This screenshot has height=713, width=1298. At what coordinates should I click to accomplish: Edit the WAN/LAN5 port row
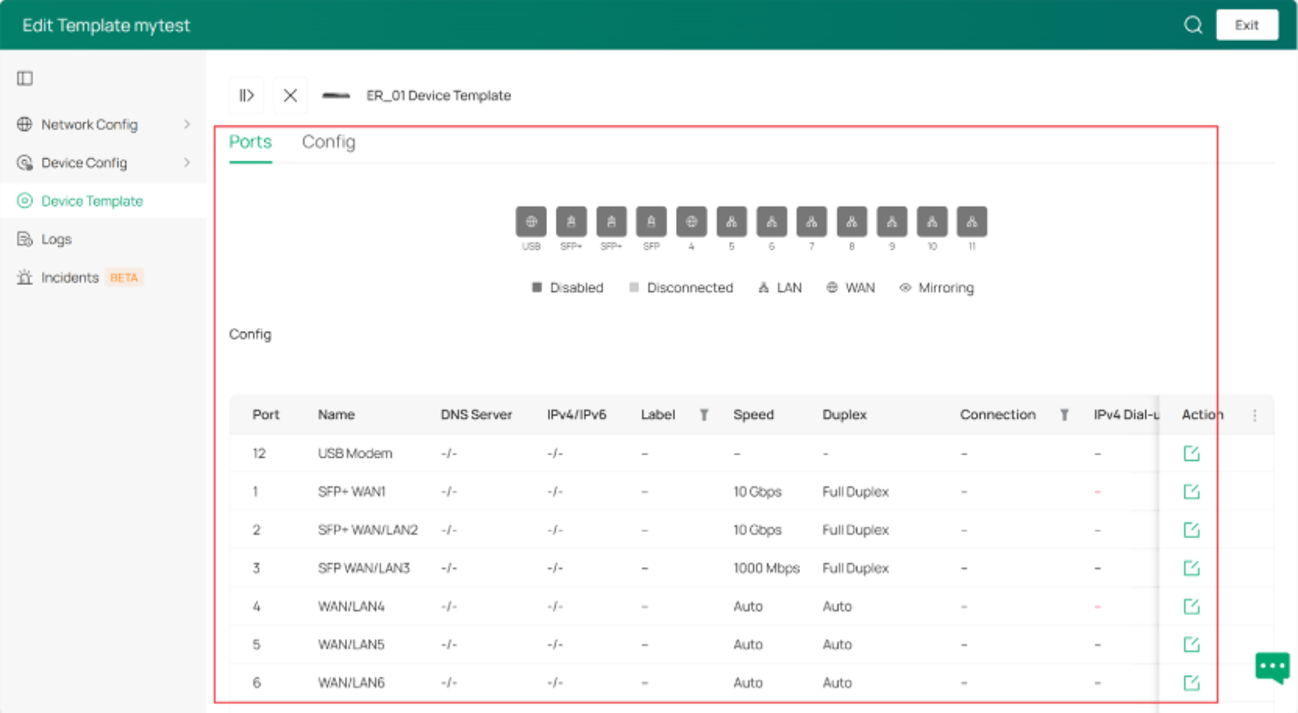tap(1191, 644)
